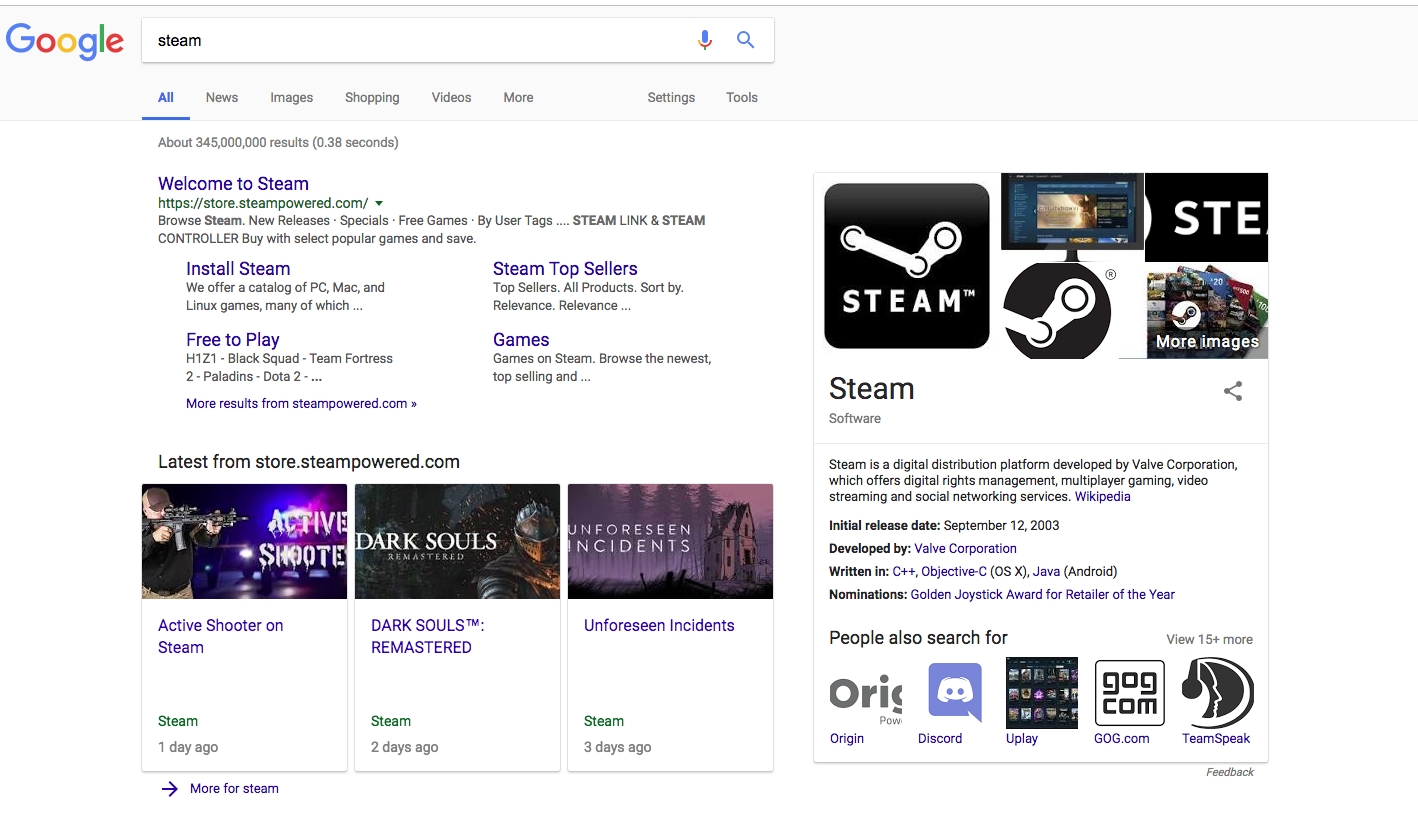Viewport: 1418px width, 820px height.
Task: Click the Software subtitle under Steam
Action: [x=855, y=419]
